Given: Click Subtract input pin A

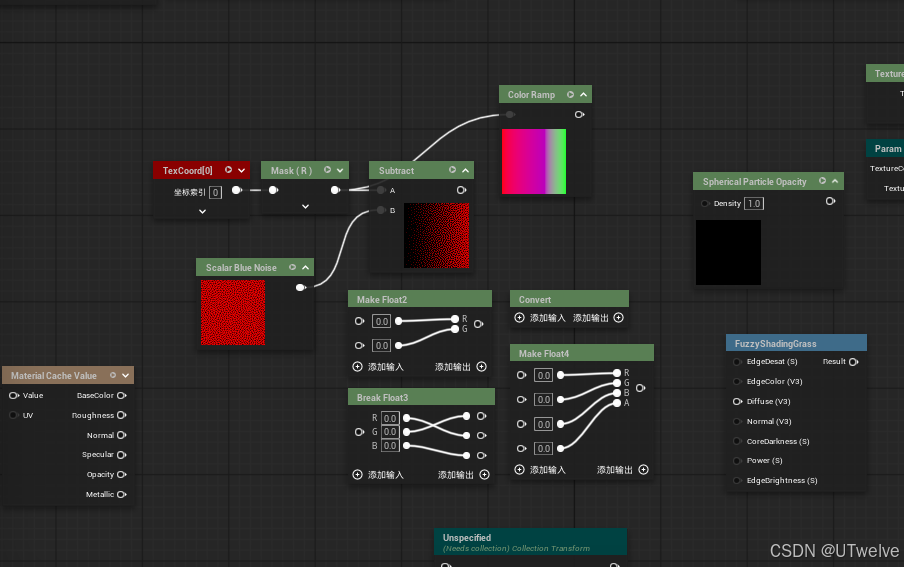Looking at the screenshot, I should [381, 190].
